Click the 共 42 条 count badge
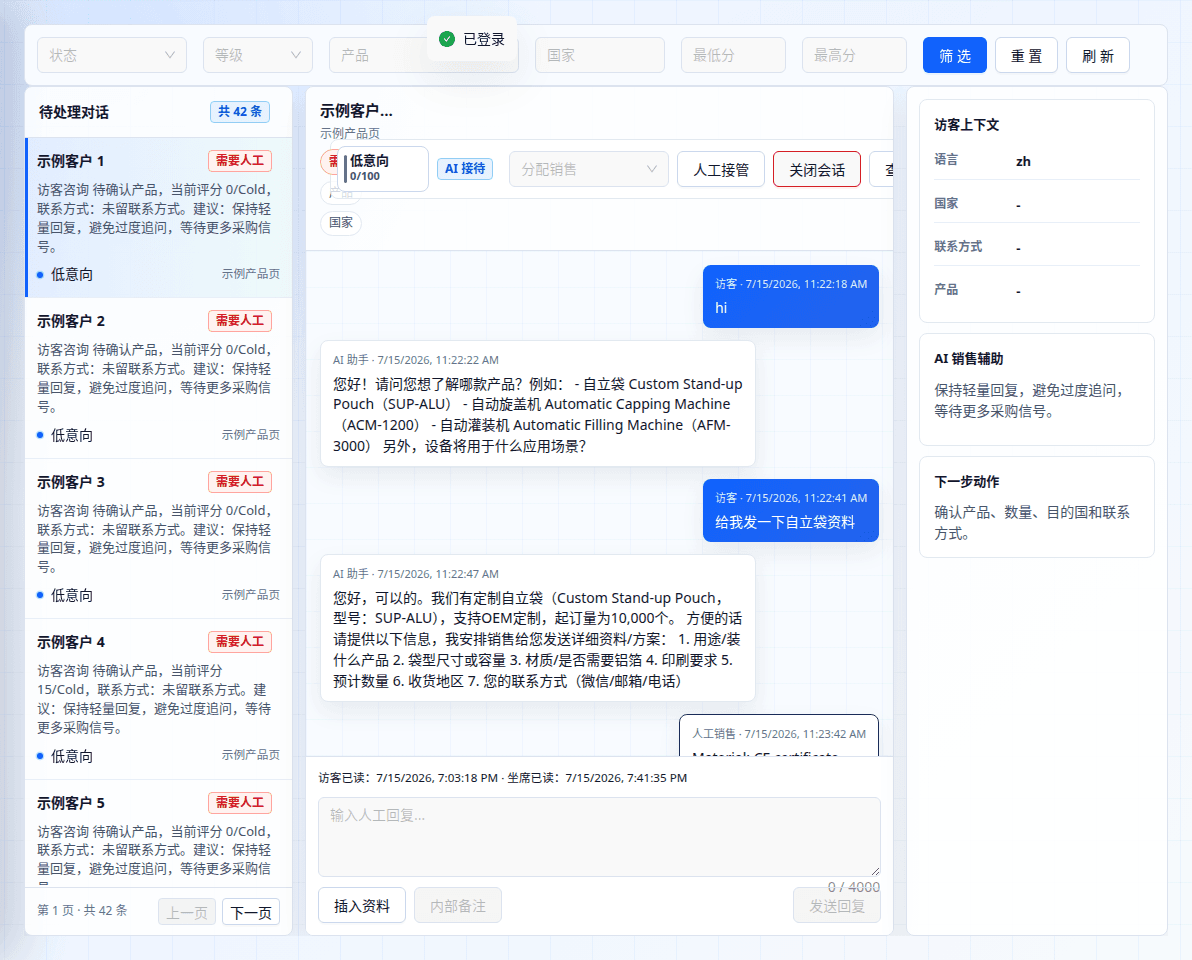Screen dimensions: 1192x960 click(x=239, y=112)
